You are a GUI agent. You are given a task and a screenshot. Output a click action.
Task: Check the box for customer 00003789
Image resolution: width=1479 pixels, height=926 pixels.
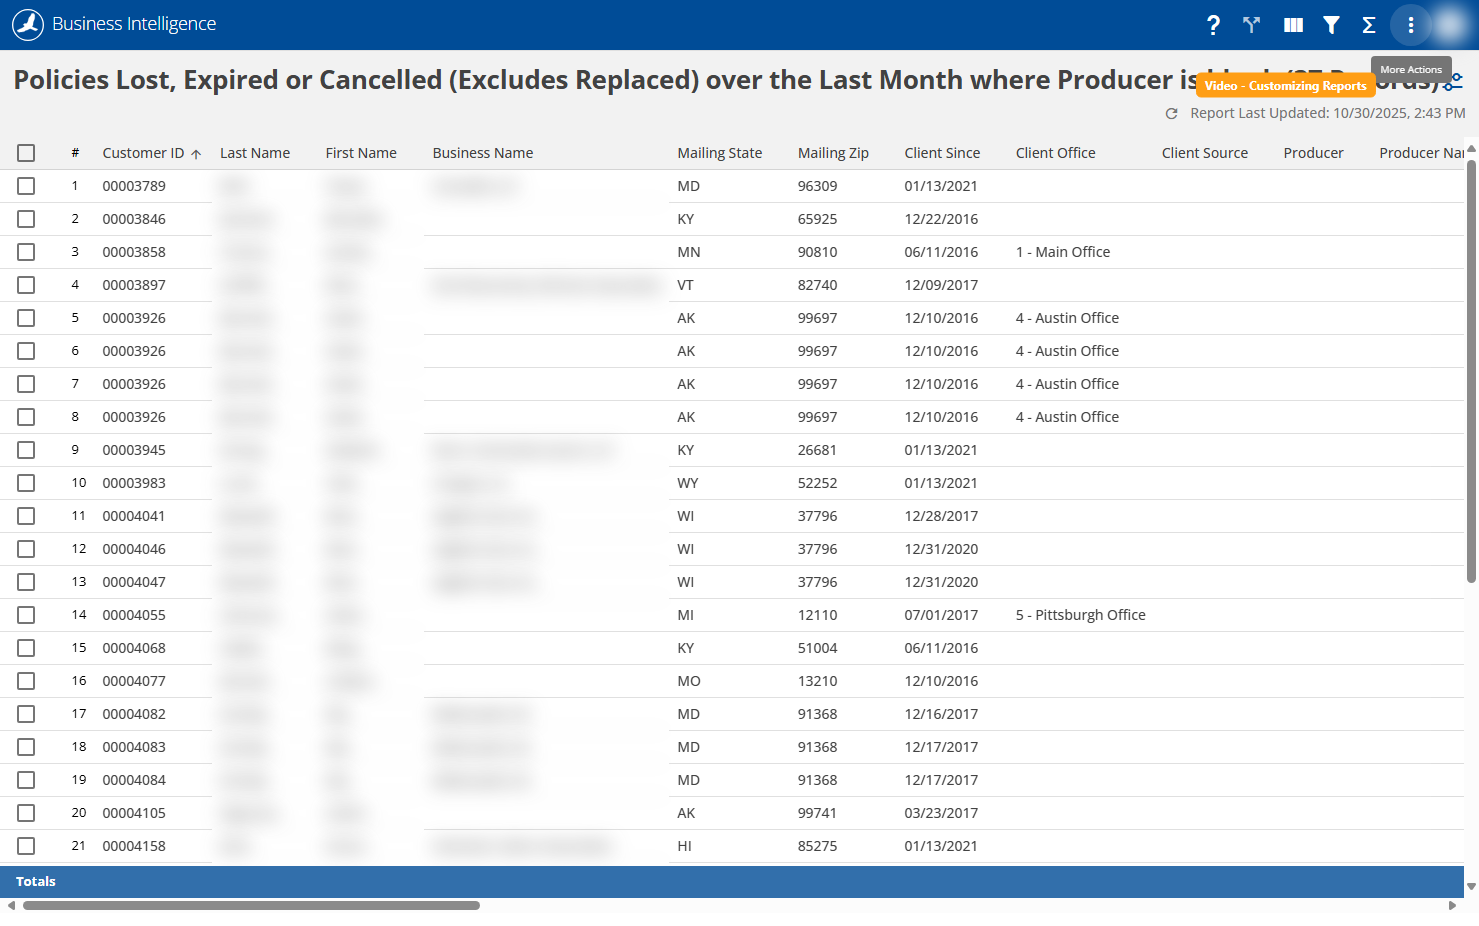[x=26, y=186]
